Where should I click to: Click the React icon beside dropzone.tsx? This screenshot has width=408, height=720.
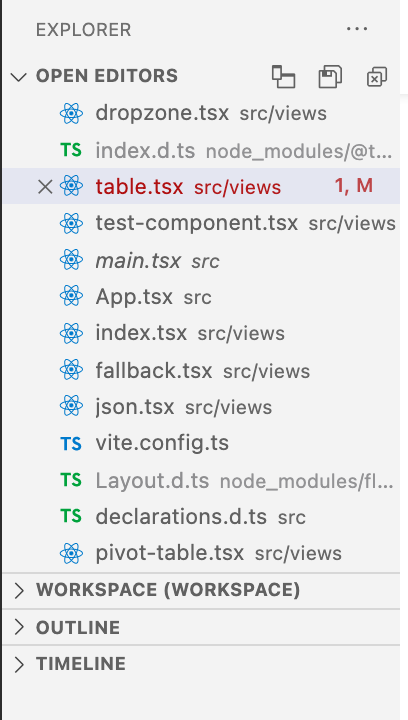pos(71,113)
